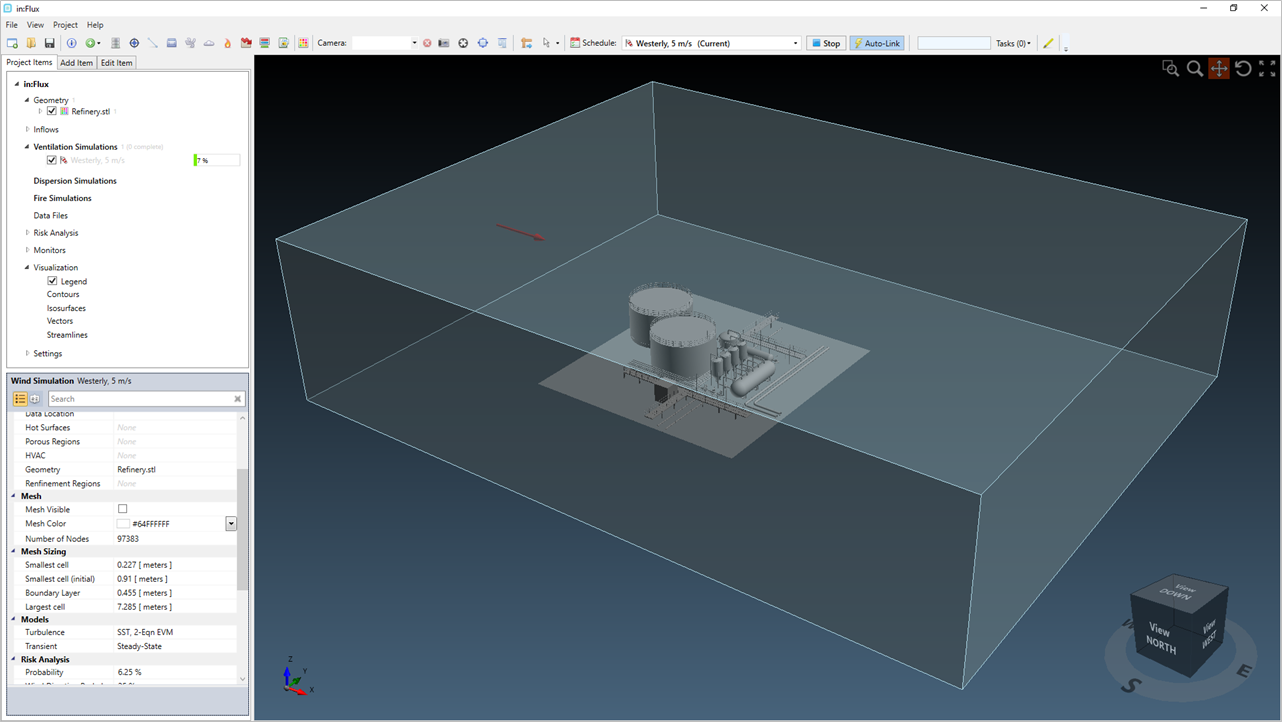Viewport: 1282px width, 722px height.
Task: Select Isosurfaces under Visualization
Action: [66, 308]
